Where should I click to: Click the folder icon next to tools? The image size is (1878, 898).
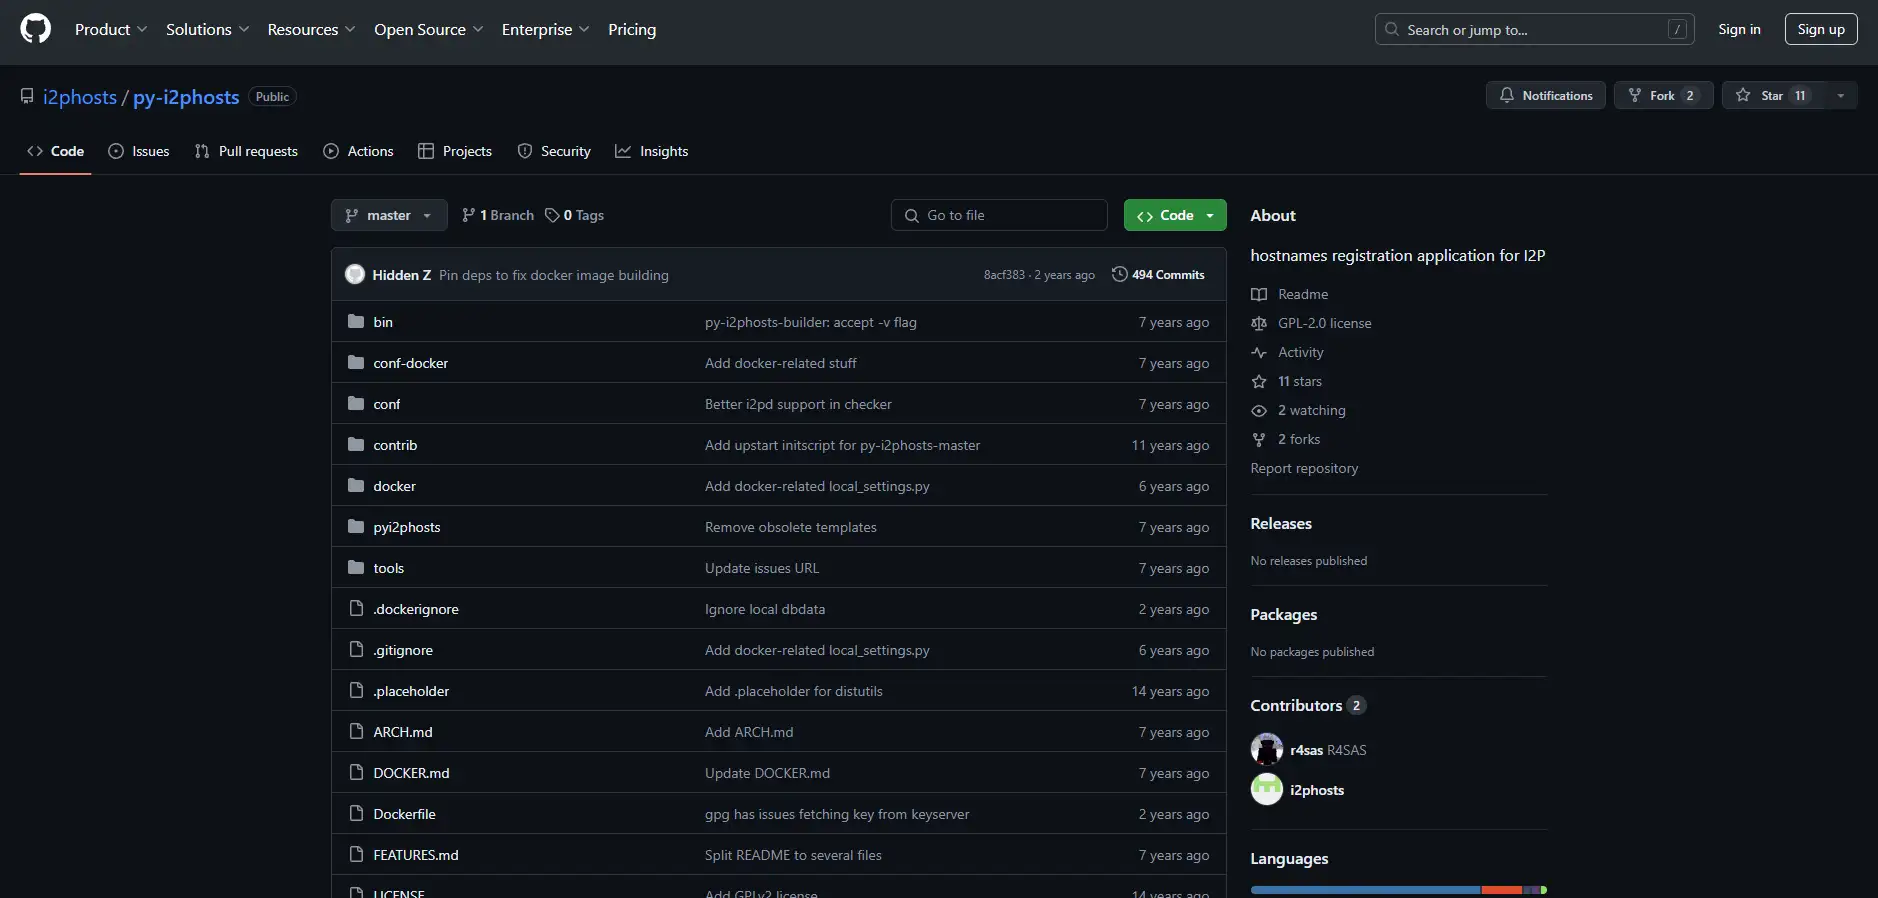click(356, 567)
